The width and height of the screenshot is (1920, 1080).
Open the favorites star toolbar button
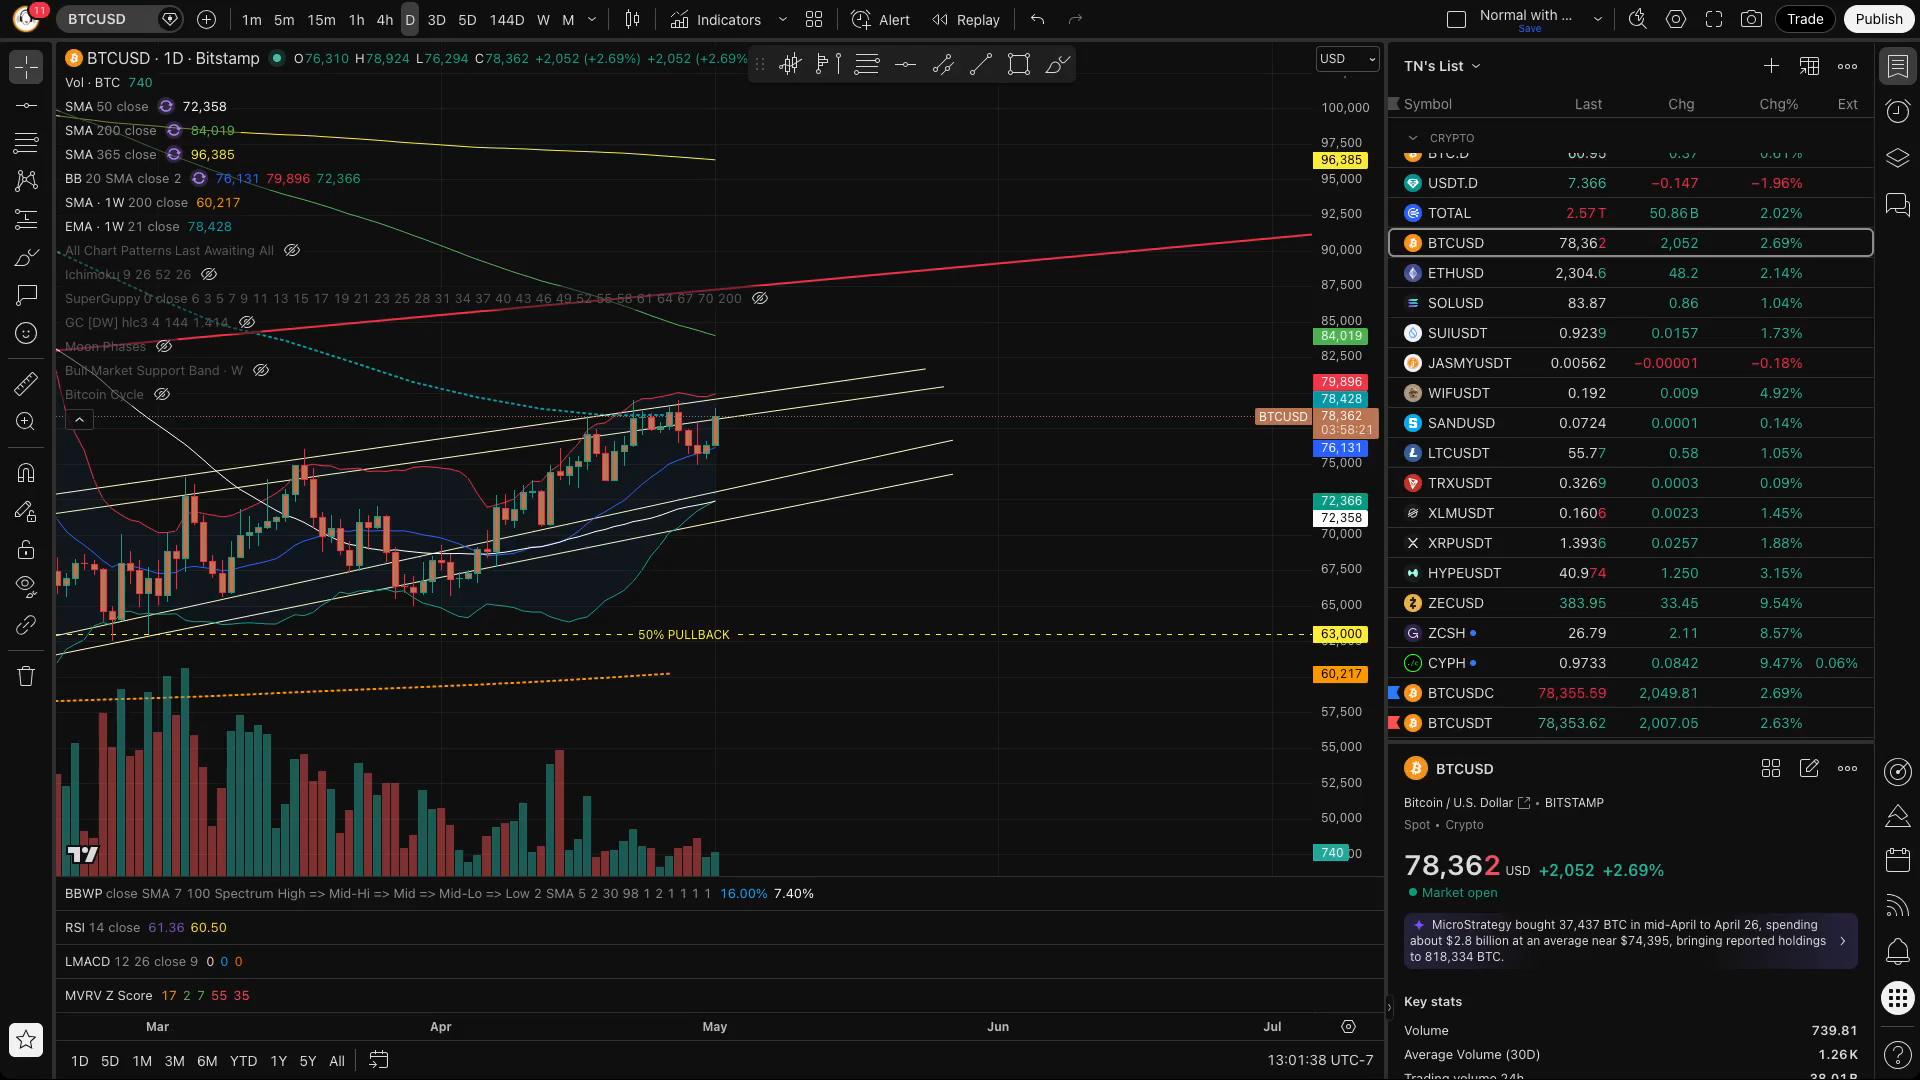(x=26, y=1040)
